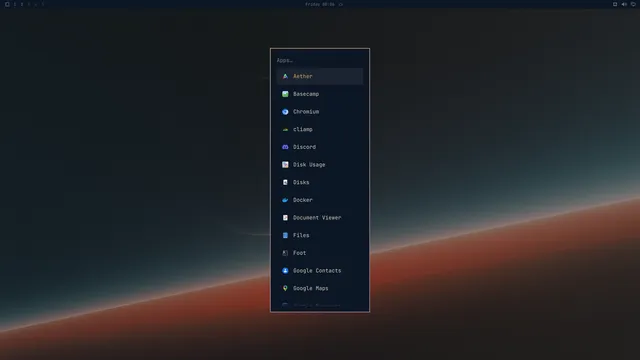This screenshot has width=640, height=360.
Task: Open Document Viewer via its icon
Action: 285,218
